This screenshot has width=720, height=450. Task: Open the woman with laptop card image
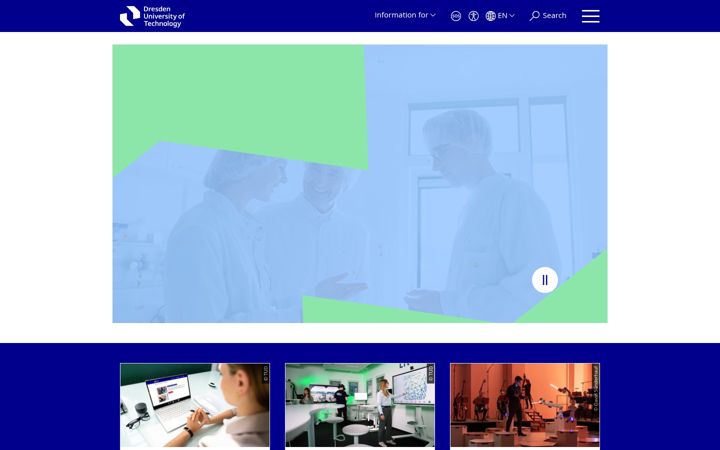point(195,405)
